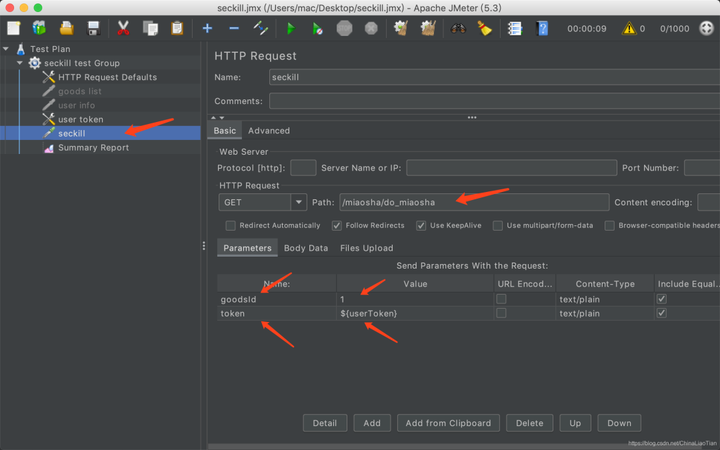Click the Add parameter button

click(x=372, y=423)
